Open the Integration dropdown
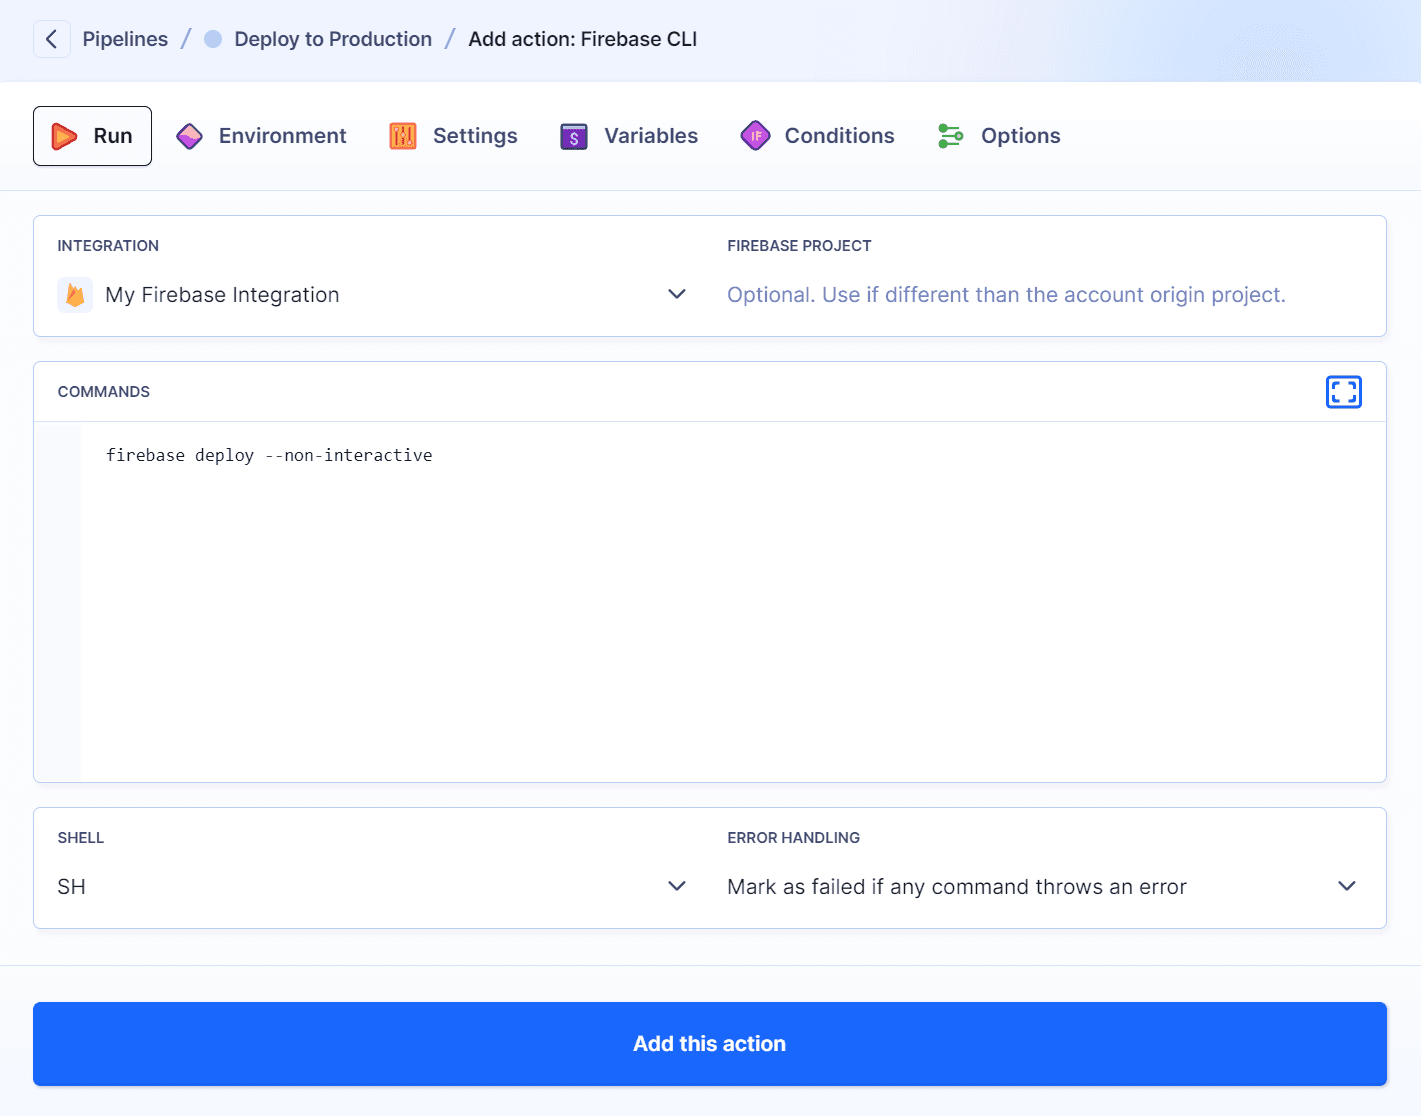Image resolution: width=1421 pixels, height=1116 pixels. pos(677,294)
